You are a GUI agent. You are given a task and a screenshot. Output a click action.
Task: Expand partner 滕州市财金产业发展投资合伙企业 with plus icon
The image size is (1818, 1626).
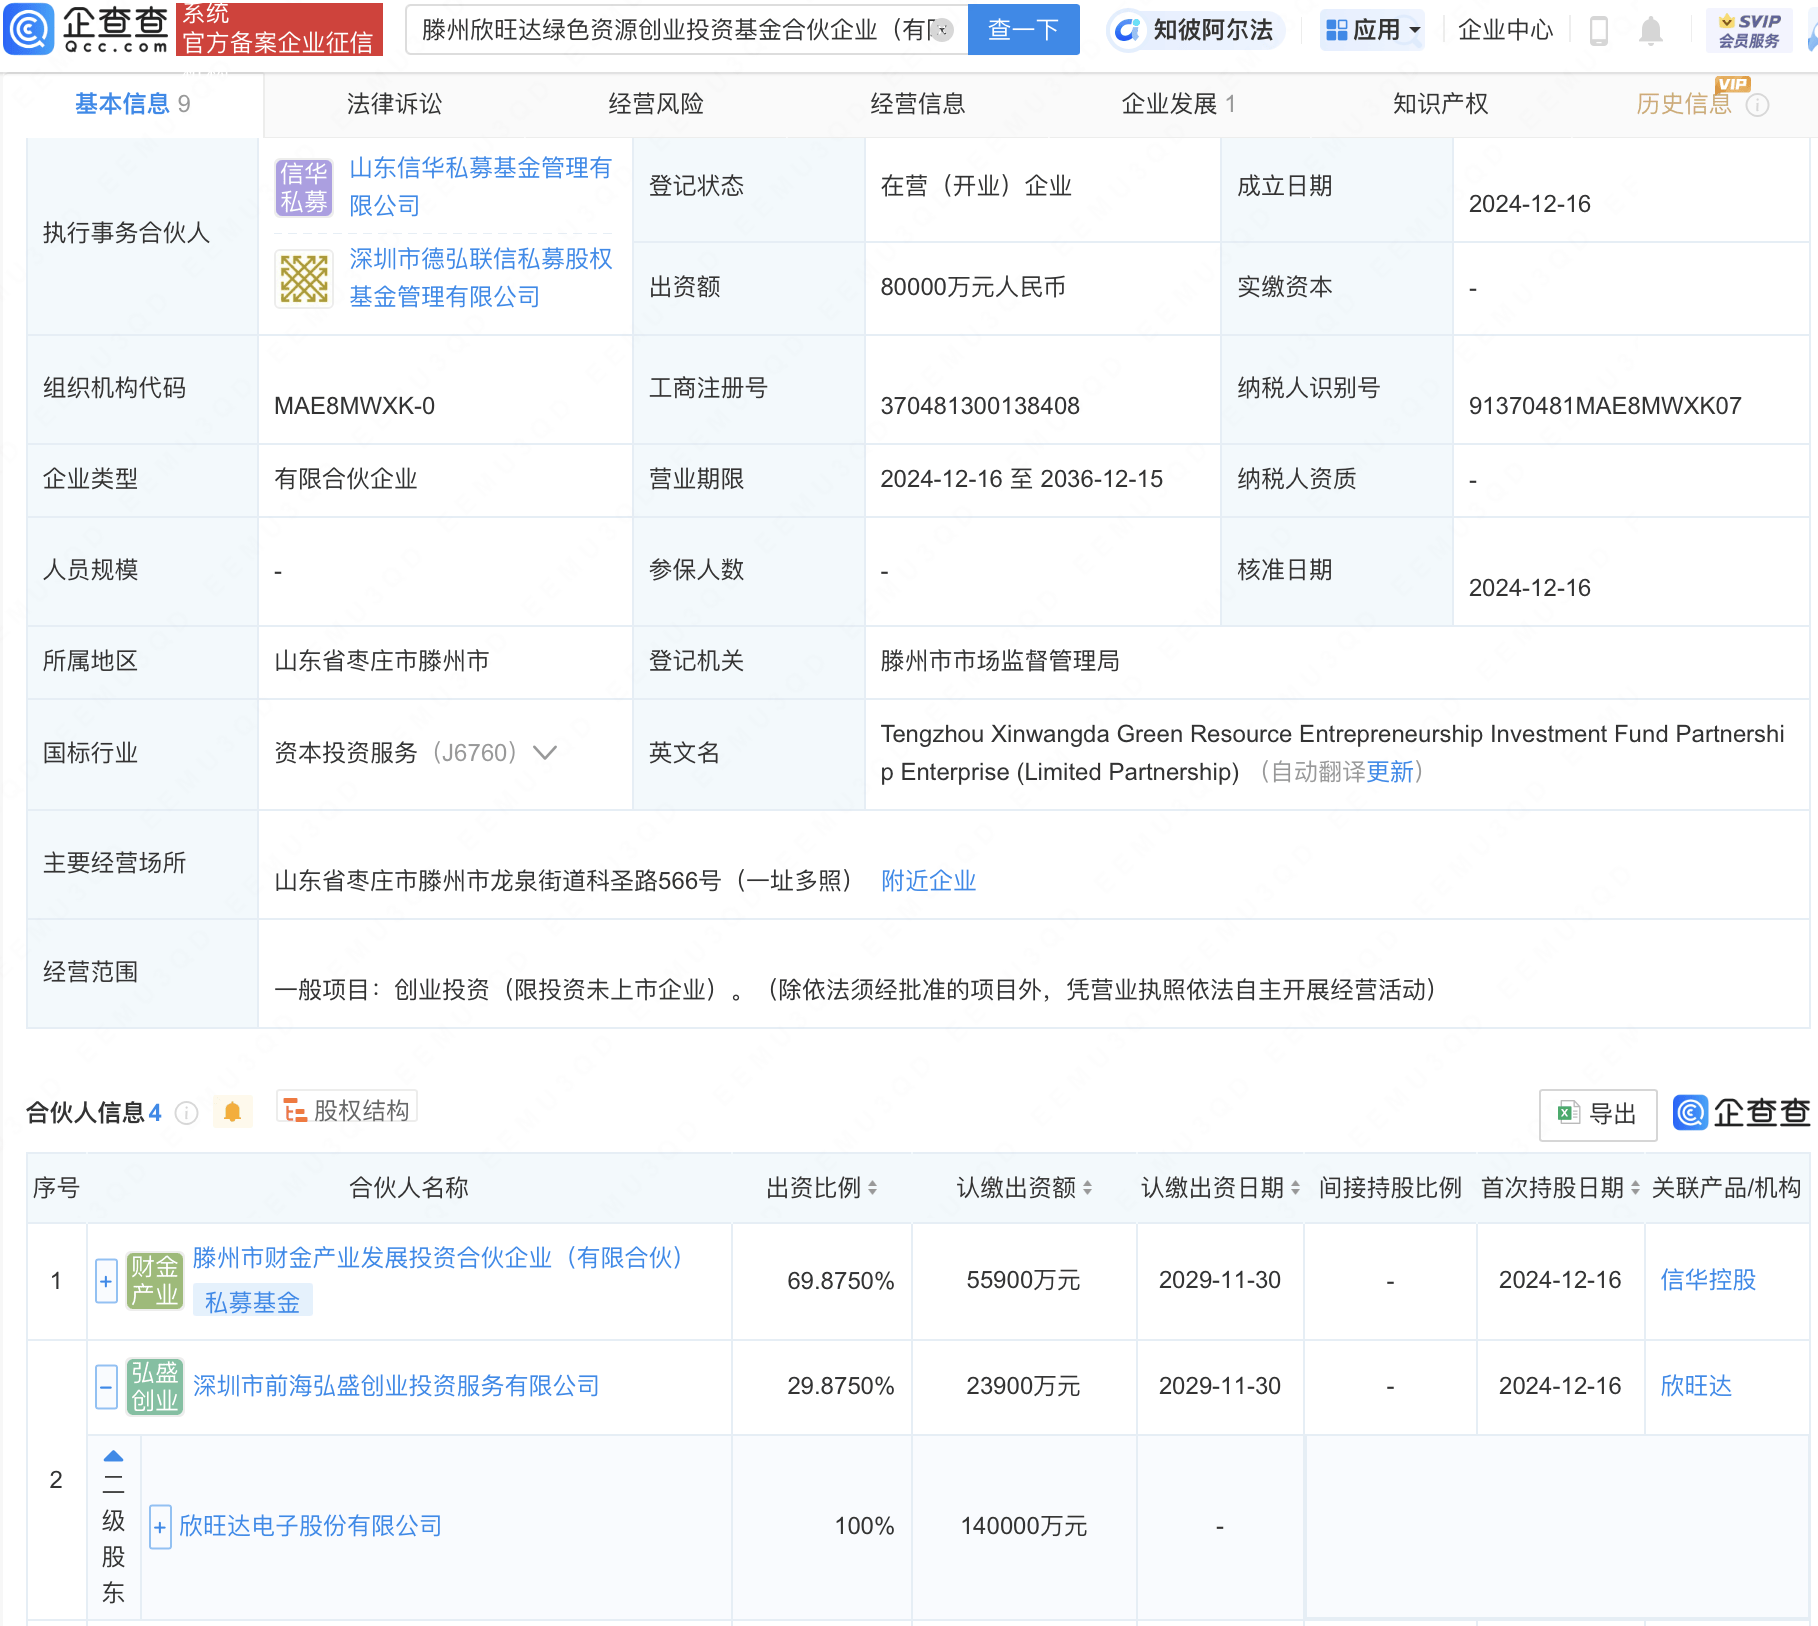coord(106,1281)
